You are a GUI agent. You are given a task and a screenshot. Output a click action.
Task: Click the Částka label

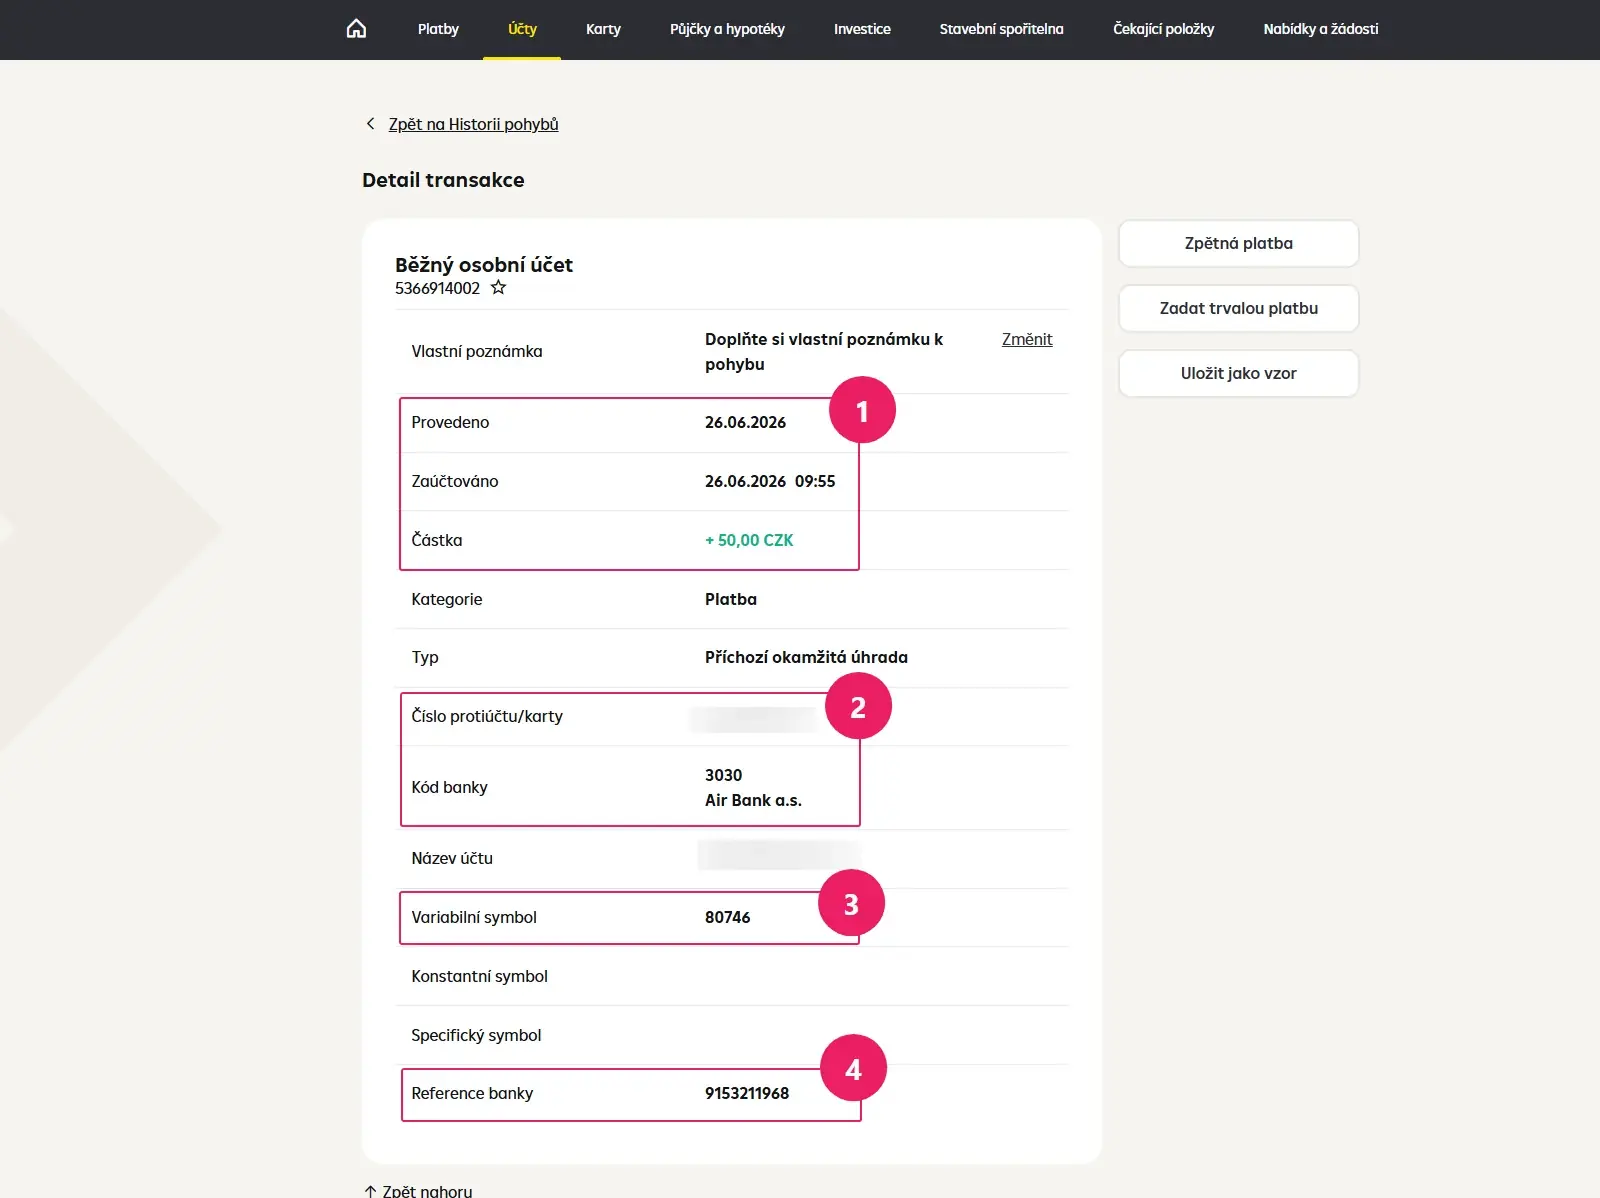[437, 540]
